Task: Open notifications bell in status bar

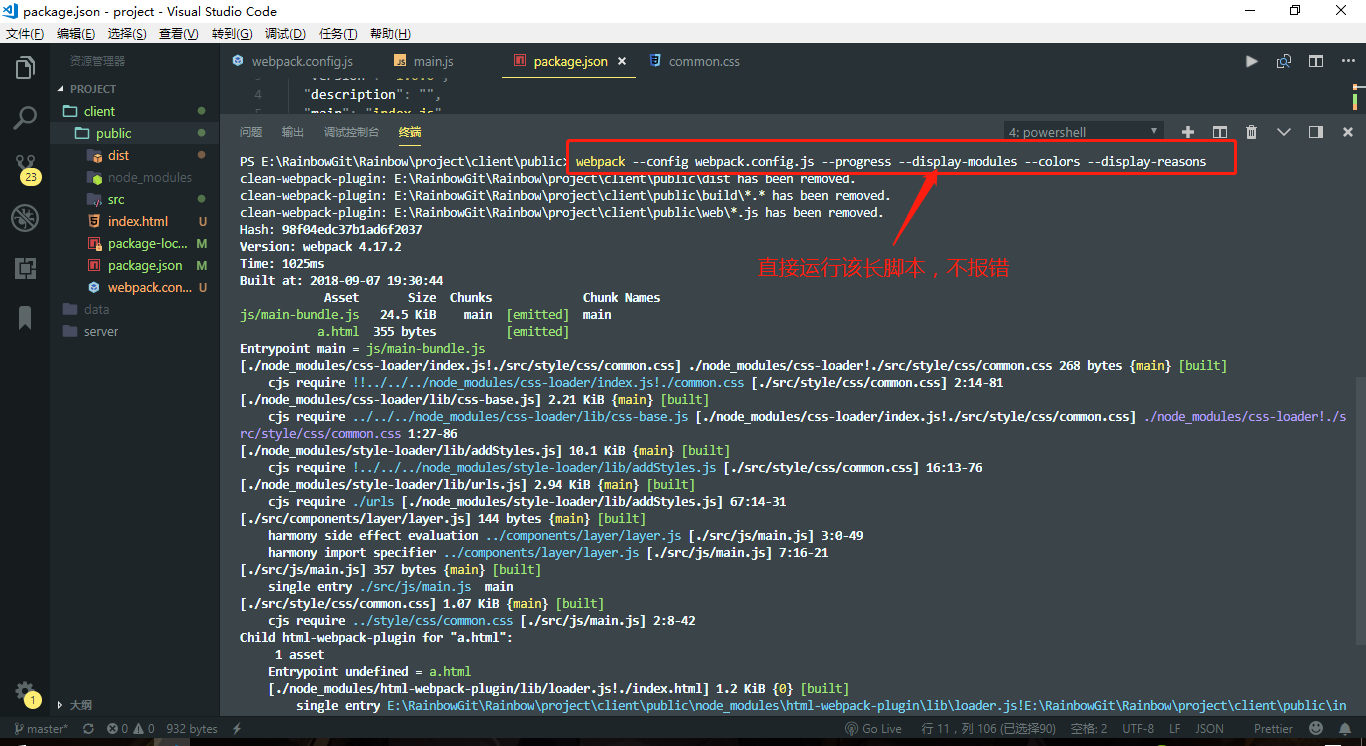Action: [x=1346, y=729]
